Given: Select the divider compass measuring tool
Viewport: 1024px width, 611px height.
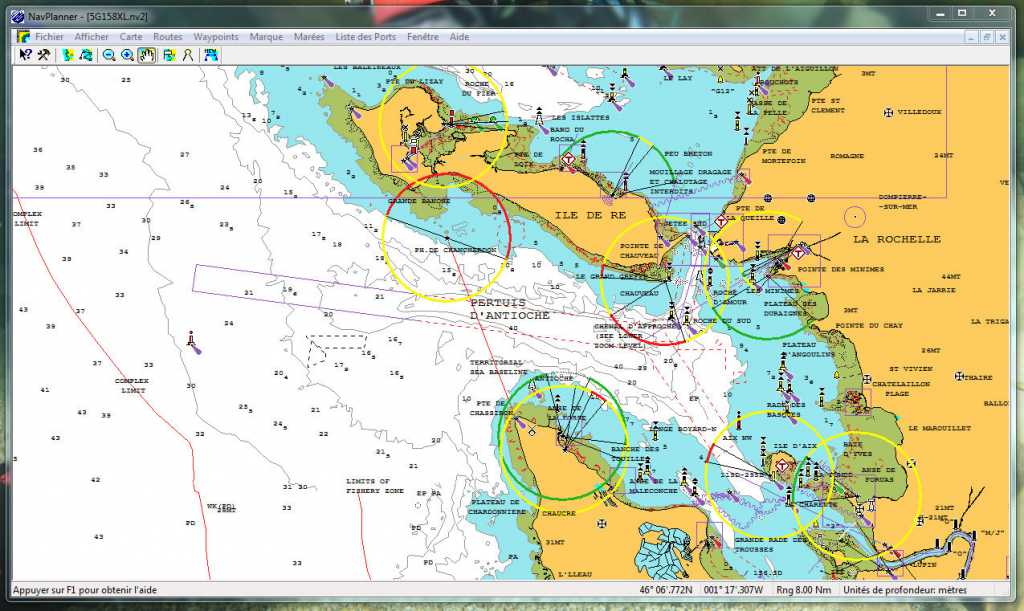Looking at the screenshot, I should coord(187,55).
